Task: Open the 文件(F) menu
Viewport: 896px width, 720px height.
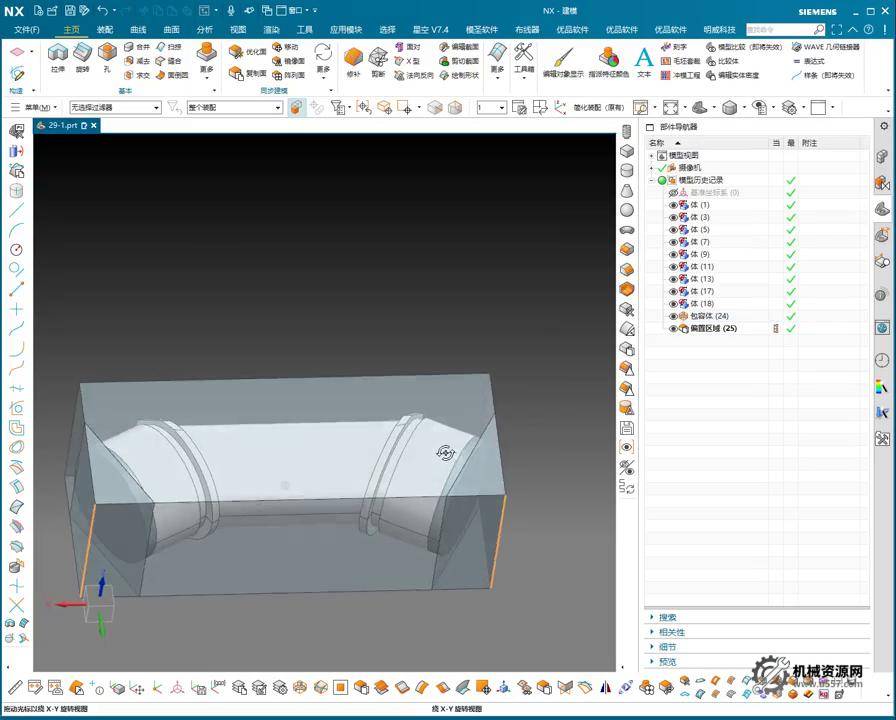Action: 27,30
